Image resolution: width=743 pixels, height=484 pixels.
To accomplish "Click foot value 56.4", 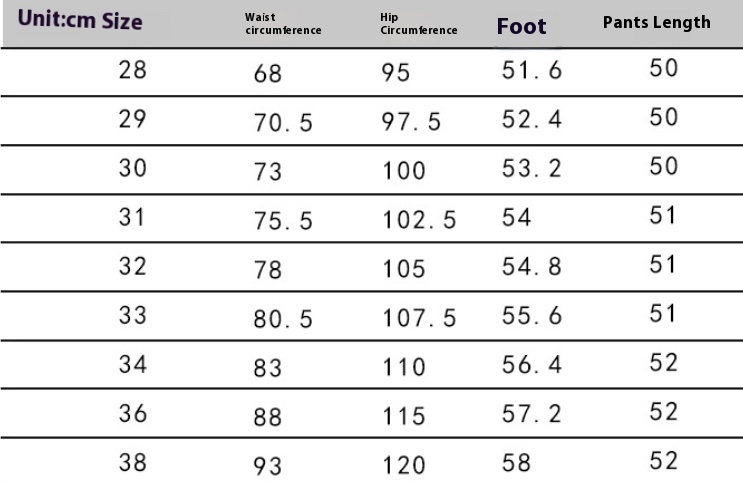I will pos(532,365).
